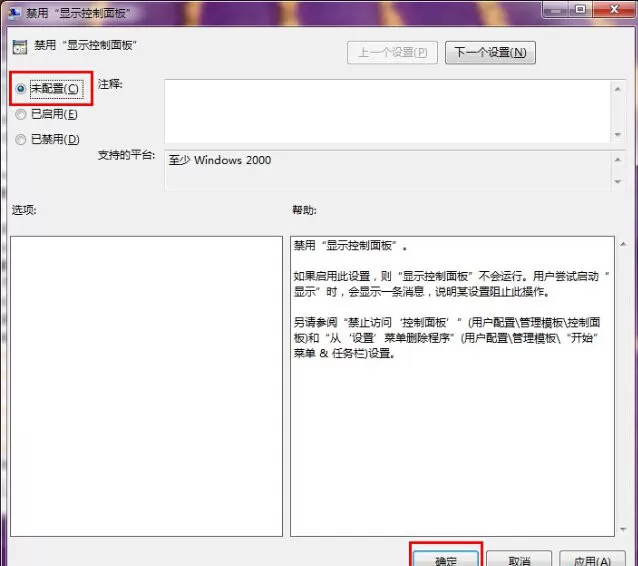Click the up arrow of comment box scrollbar
The image size is (638, 566).
point(618,89)
